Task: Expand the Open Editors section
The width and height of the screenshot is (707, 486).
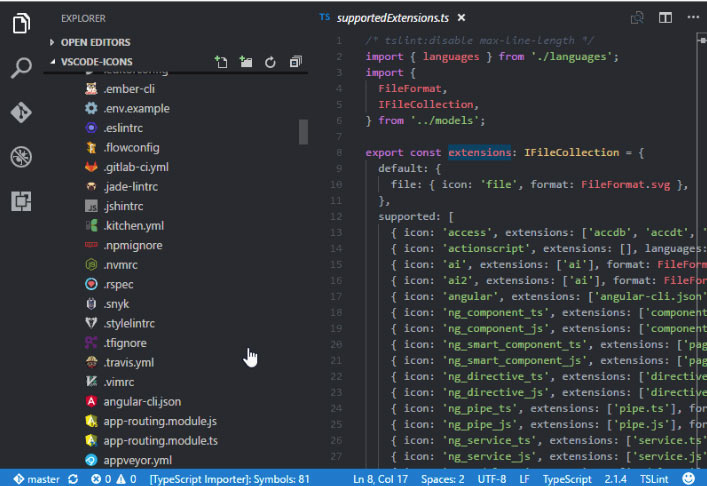Action: tap(95, 42)
